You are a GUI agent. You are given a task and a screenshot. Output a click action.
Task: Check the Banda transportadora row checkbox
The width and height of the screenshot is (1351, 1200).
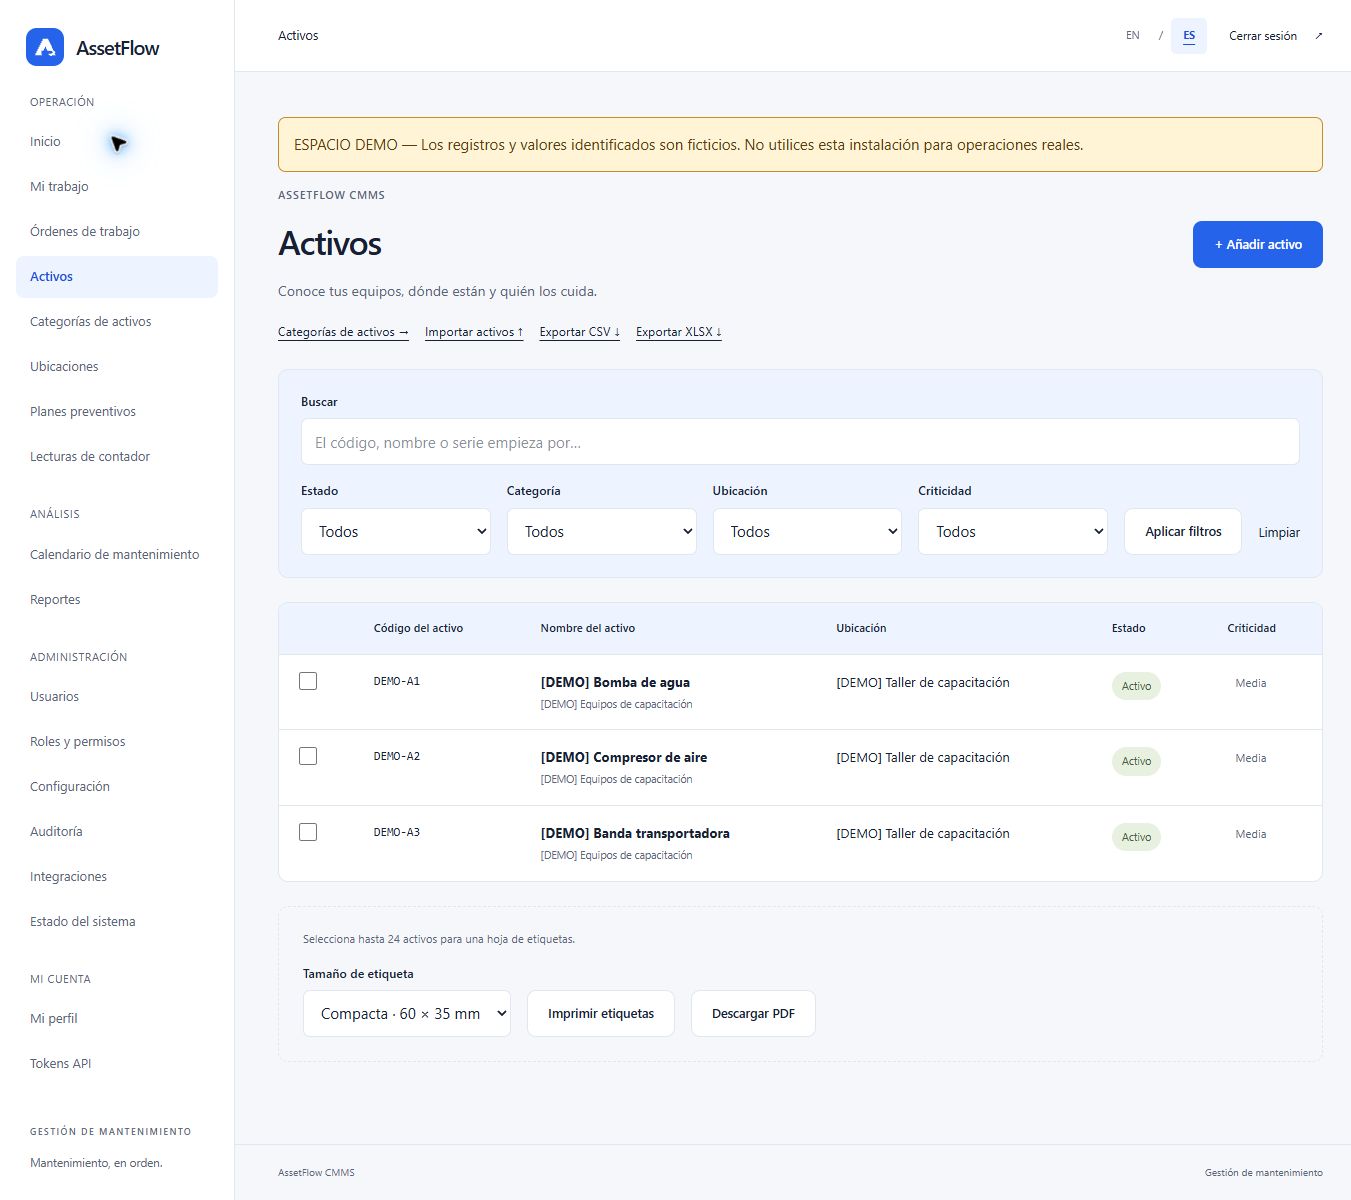308,832
